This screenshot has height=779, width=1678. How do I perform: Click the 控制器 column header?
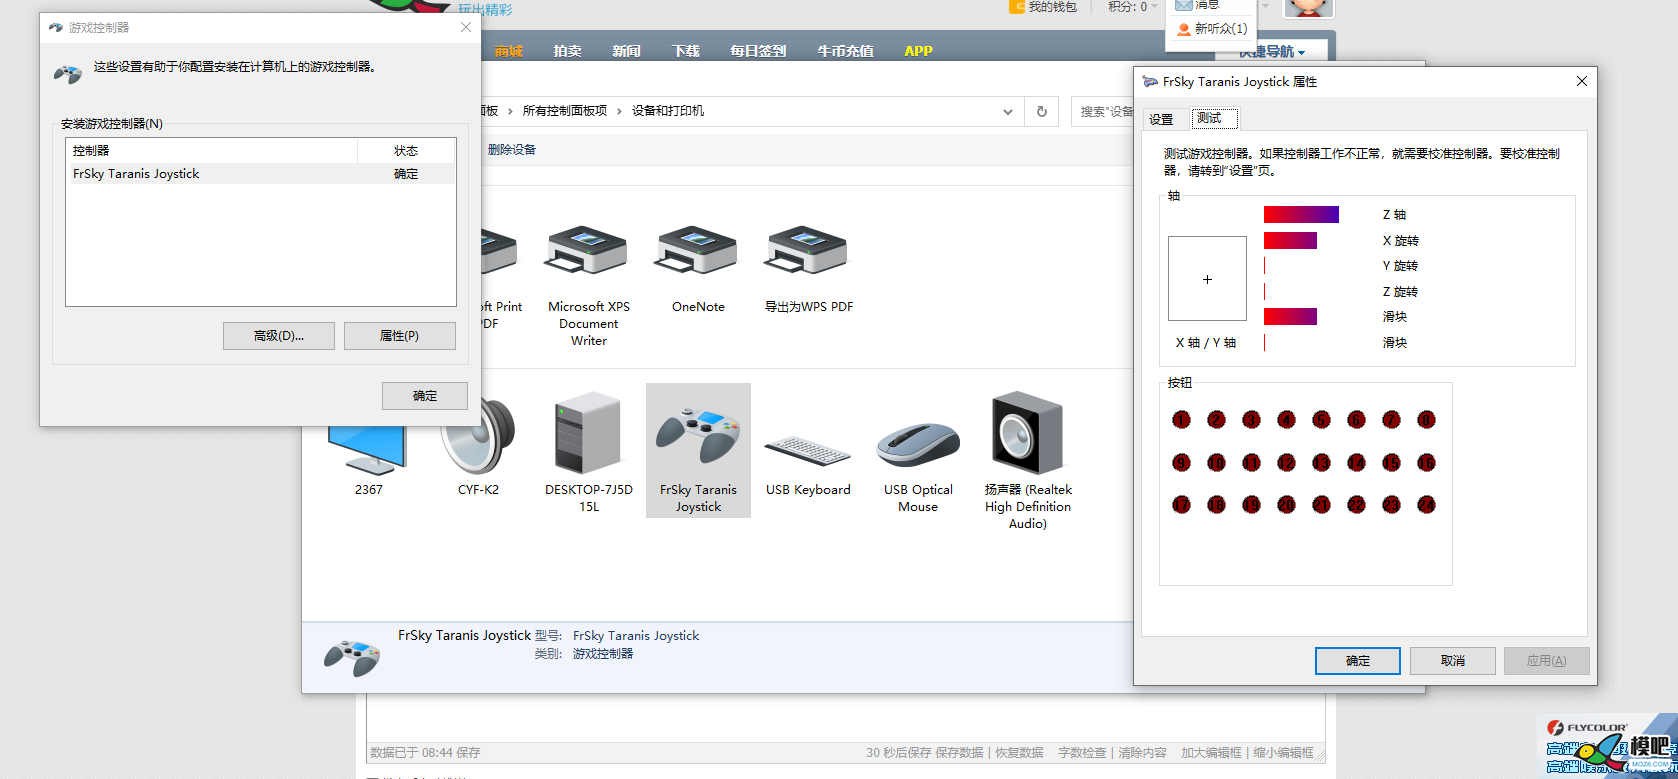(x=211, y=151)
